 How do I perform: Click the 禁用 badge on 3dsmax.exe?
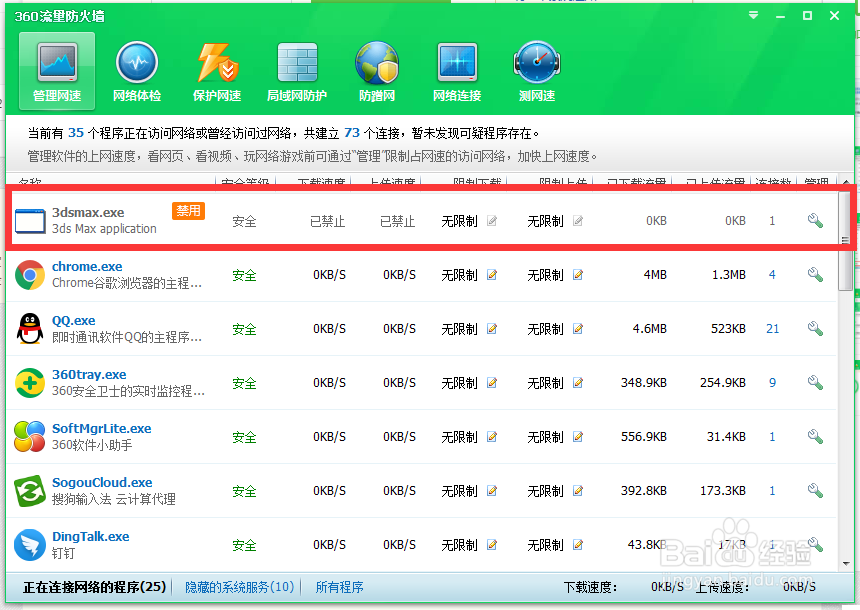point(188,211)
